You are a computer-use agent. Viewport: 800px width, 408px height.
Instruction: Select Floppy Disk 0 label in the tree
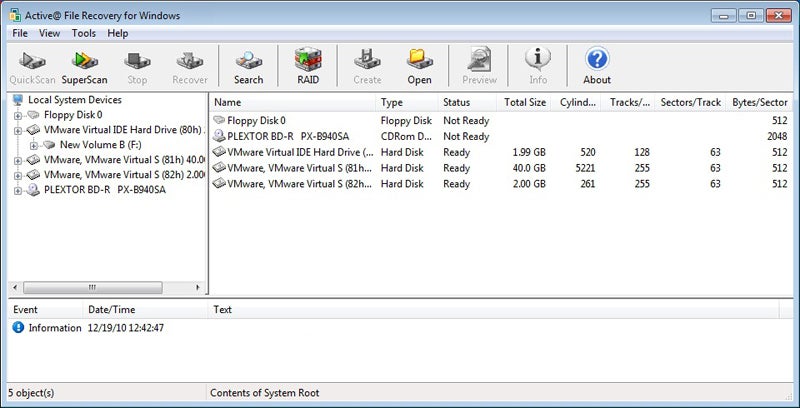click(73, 115)
